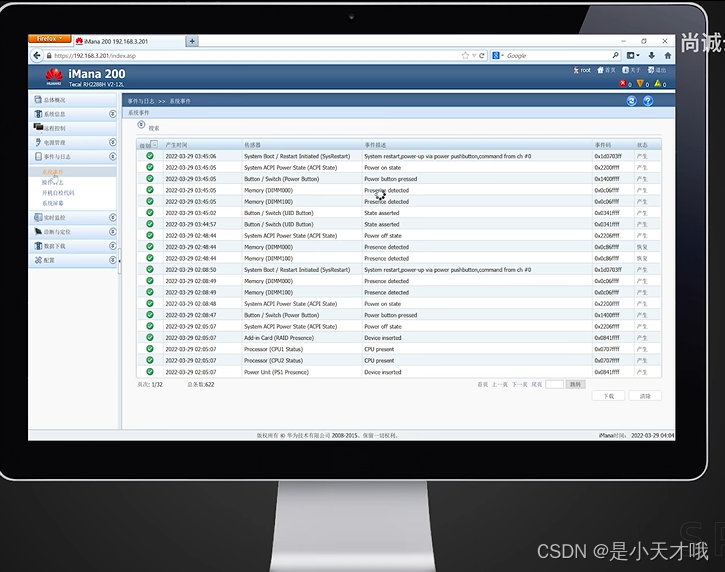Expand the 配置 configuration section
This screenshot has width=725, height=572.
(x=112, y=260)
